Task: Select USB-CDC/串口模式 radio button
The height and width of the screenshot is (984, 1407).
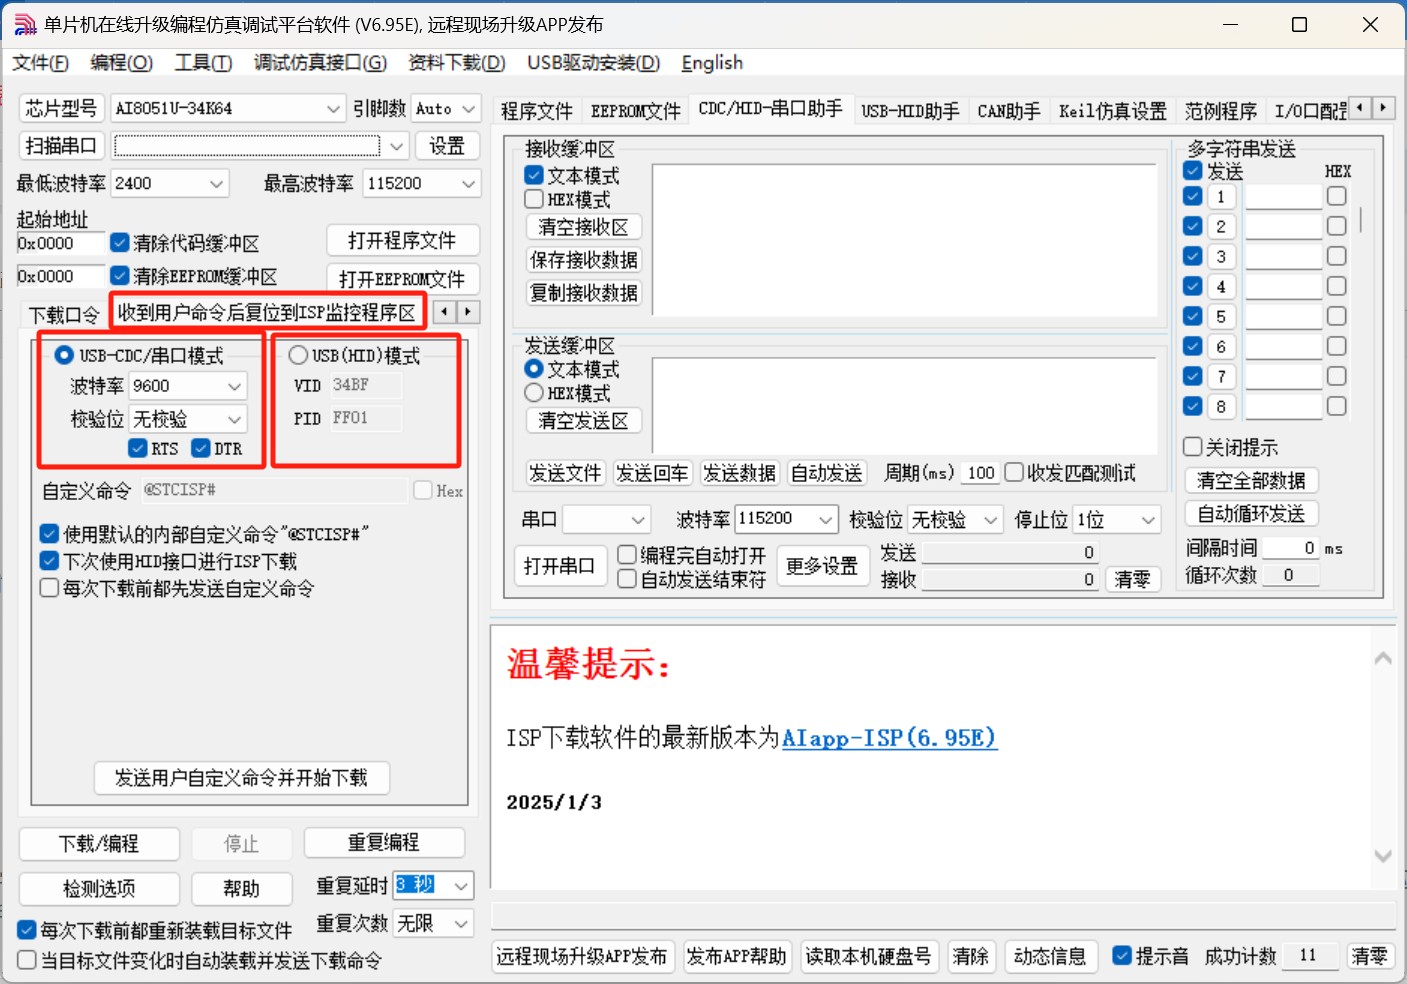Action: tap(64, 355)
